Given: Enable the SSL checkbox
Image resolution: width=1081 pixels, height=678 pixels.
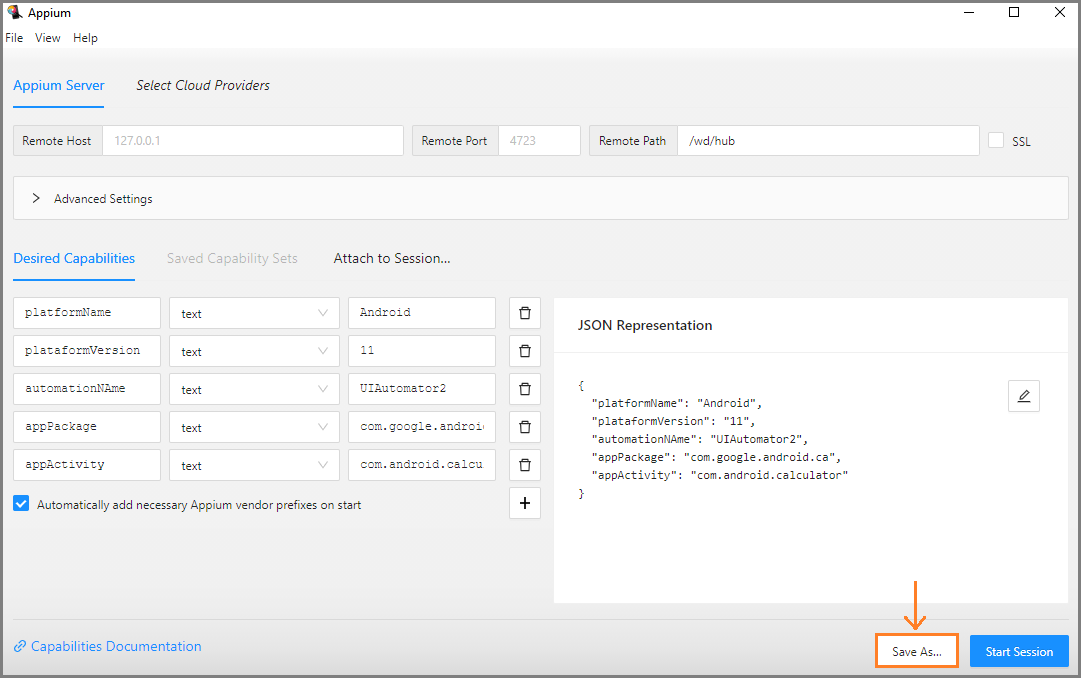Looking at the screenshot, I should tap(996, 141).
